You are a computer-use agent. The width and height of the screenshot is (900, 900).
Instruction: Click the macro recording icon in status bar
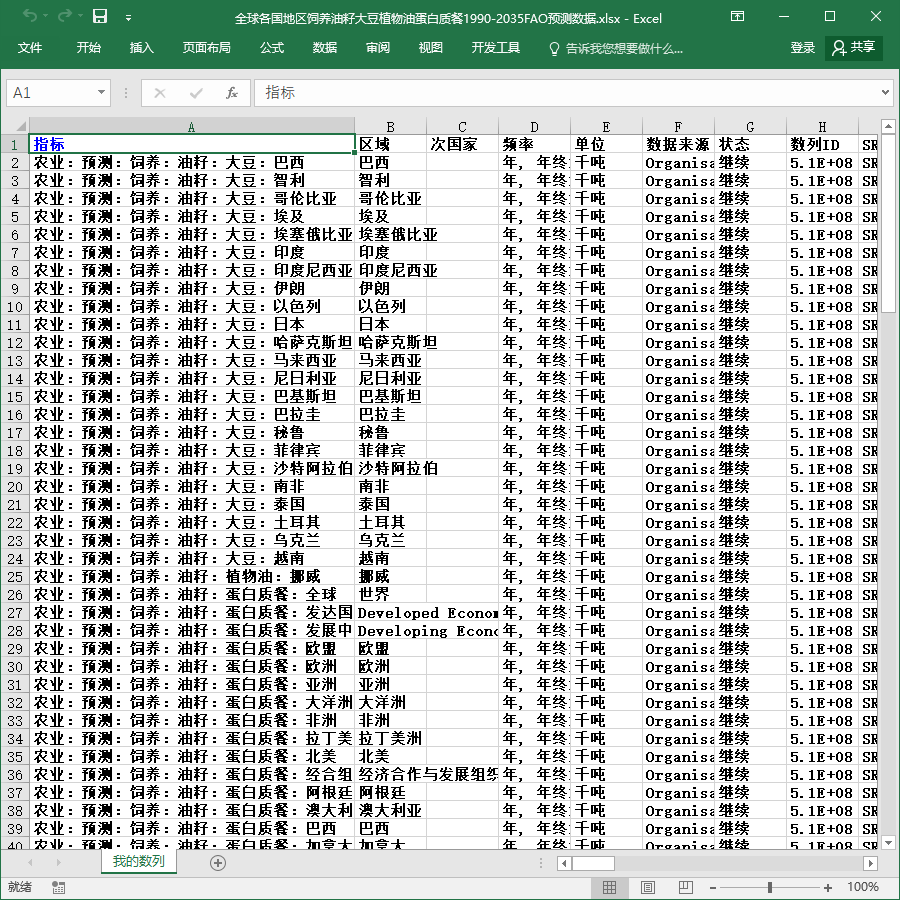pyautogui.click(x=58, y=887)
